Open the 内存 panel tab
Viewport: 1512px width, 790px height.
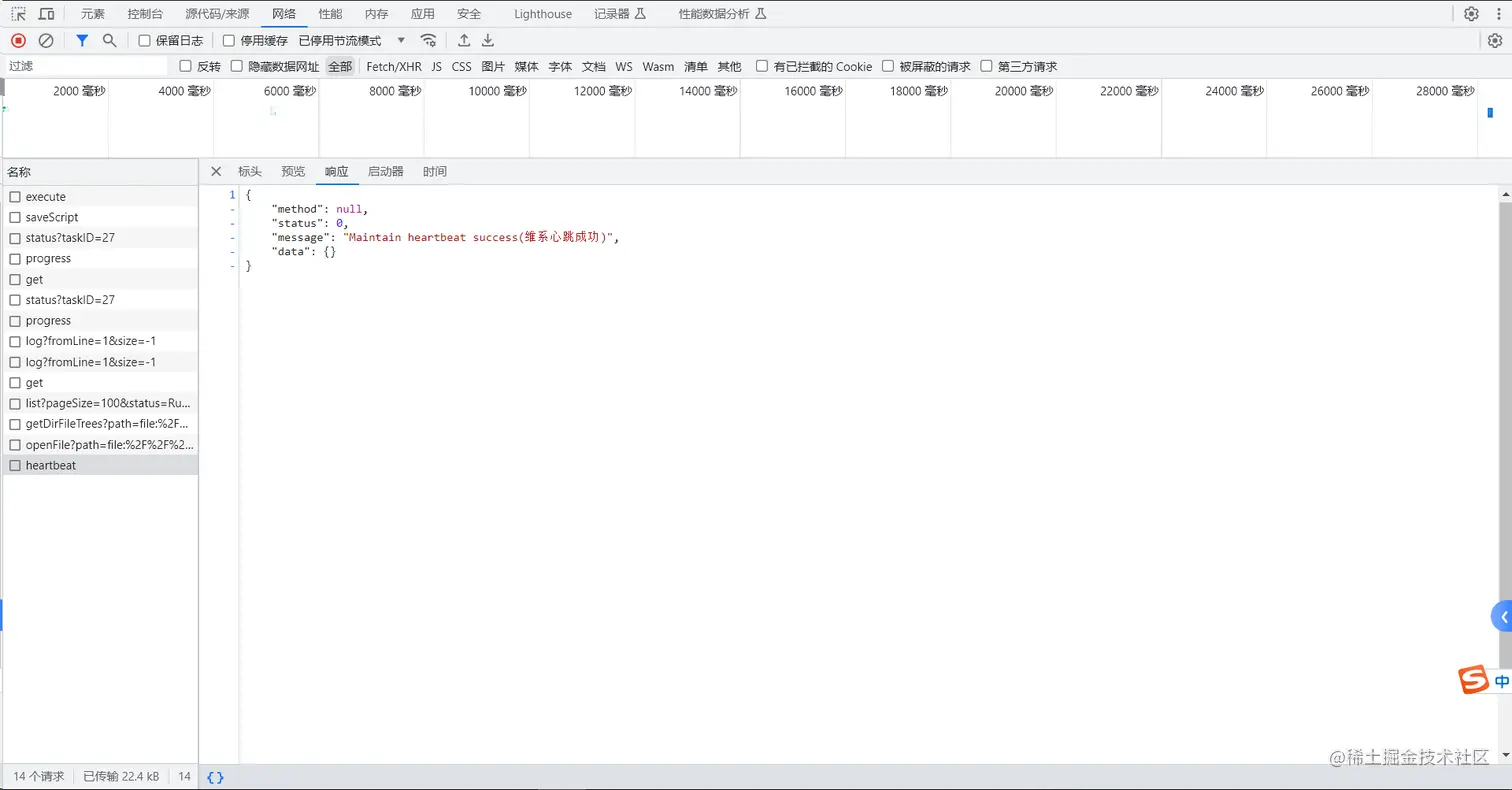coord(377,14)
